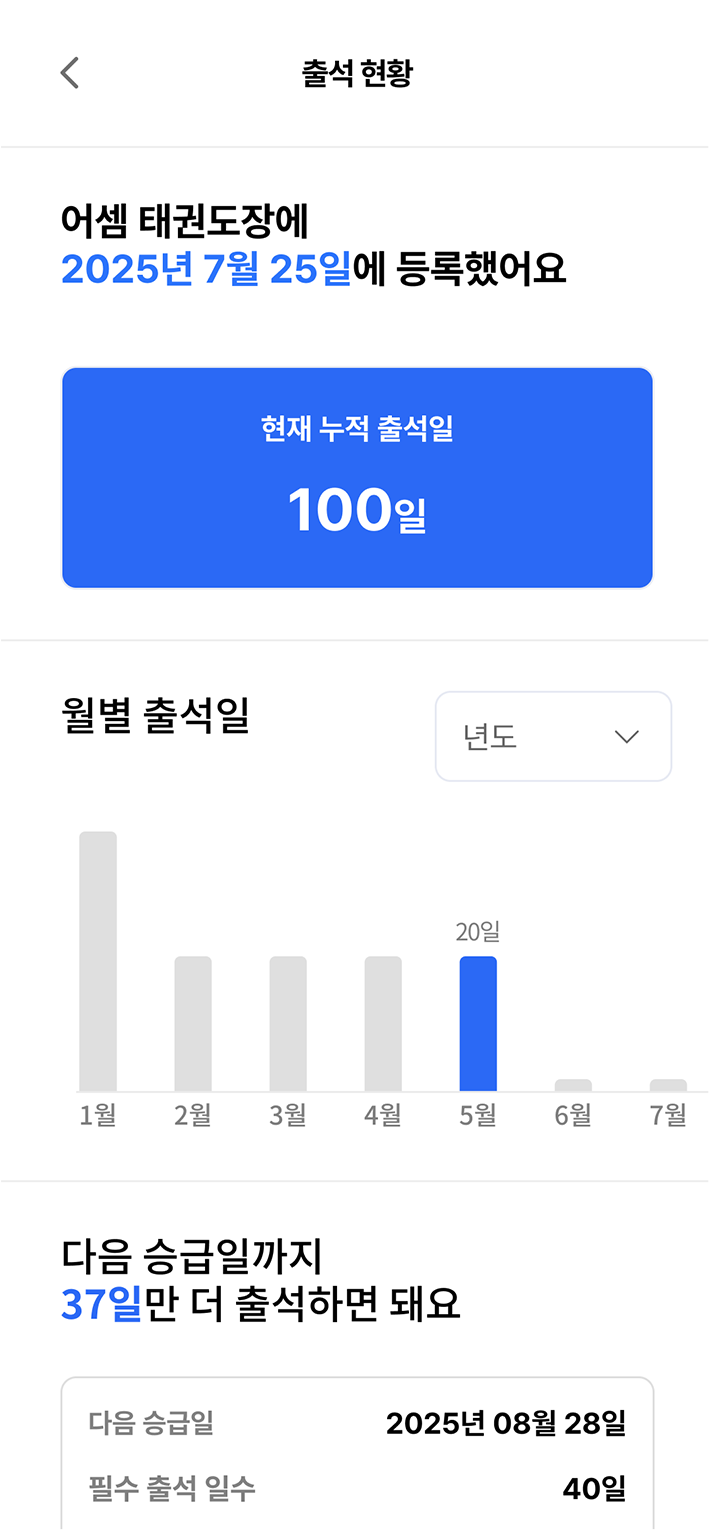Click the 100일 attendance count
This screenshot has height=1530, width=709.
pyautogui.click(x=357, y=510)
